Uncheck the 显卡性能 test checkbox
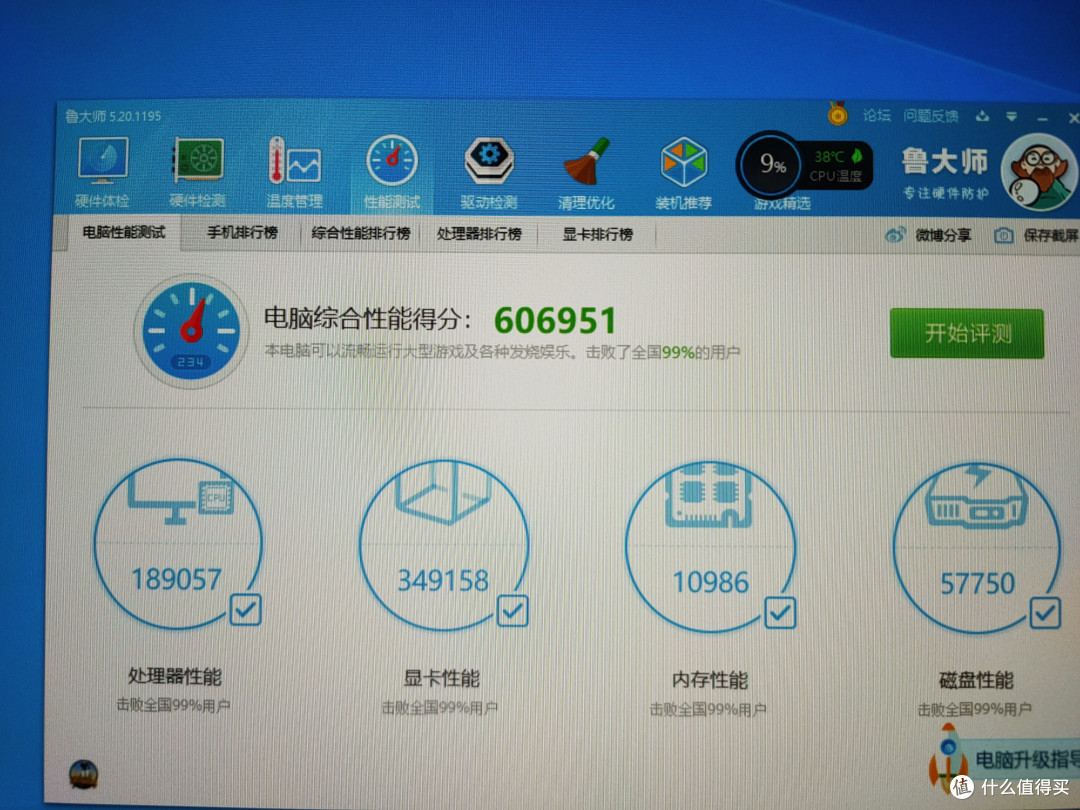Image resolution: width=1080 pixels, height=810 pixels. (x=512, y=610)
